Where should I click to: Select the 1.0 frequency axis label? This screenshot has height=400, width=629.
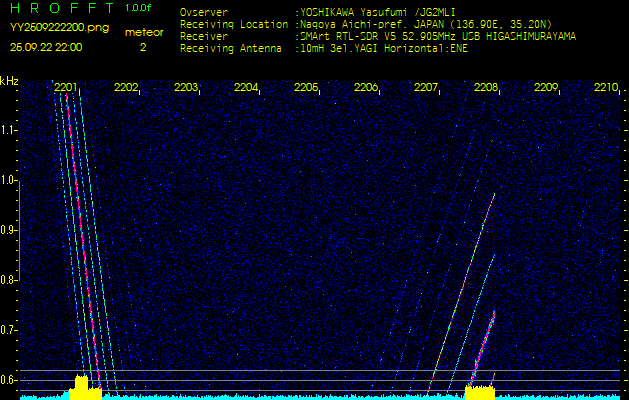[x=9, y=181]
